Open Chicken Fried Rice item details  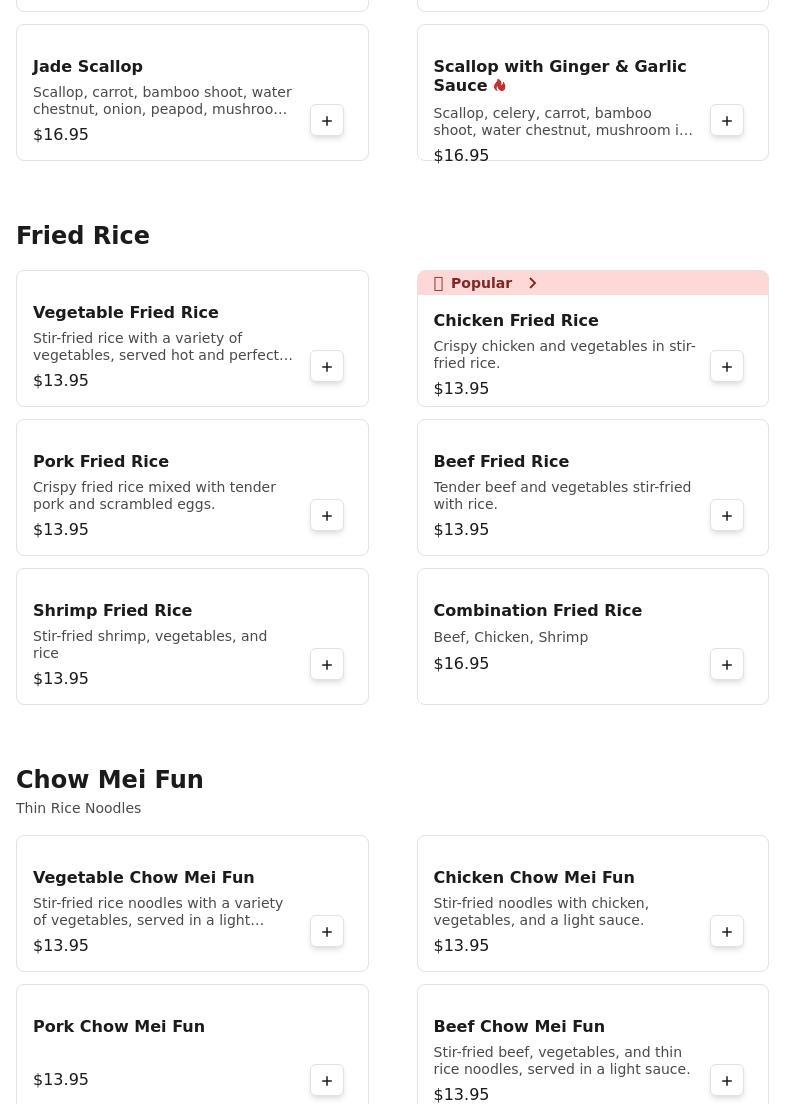point(515,321)
